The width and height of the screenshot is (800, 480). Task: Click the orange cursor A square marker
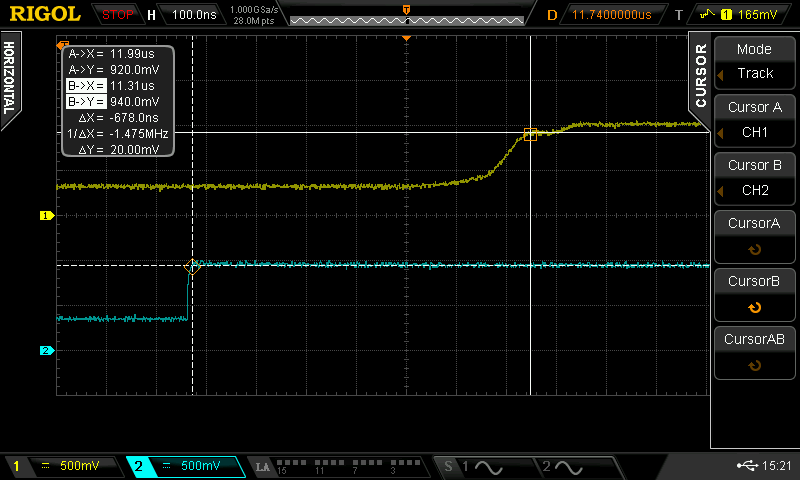pyautogui.click(x=530, y=134)
